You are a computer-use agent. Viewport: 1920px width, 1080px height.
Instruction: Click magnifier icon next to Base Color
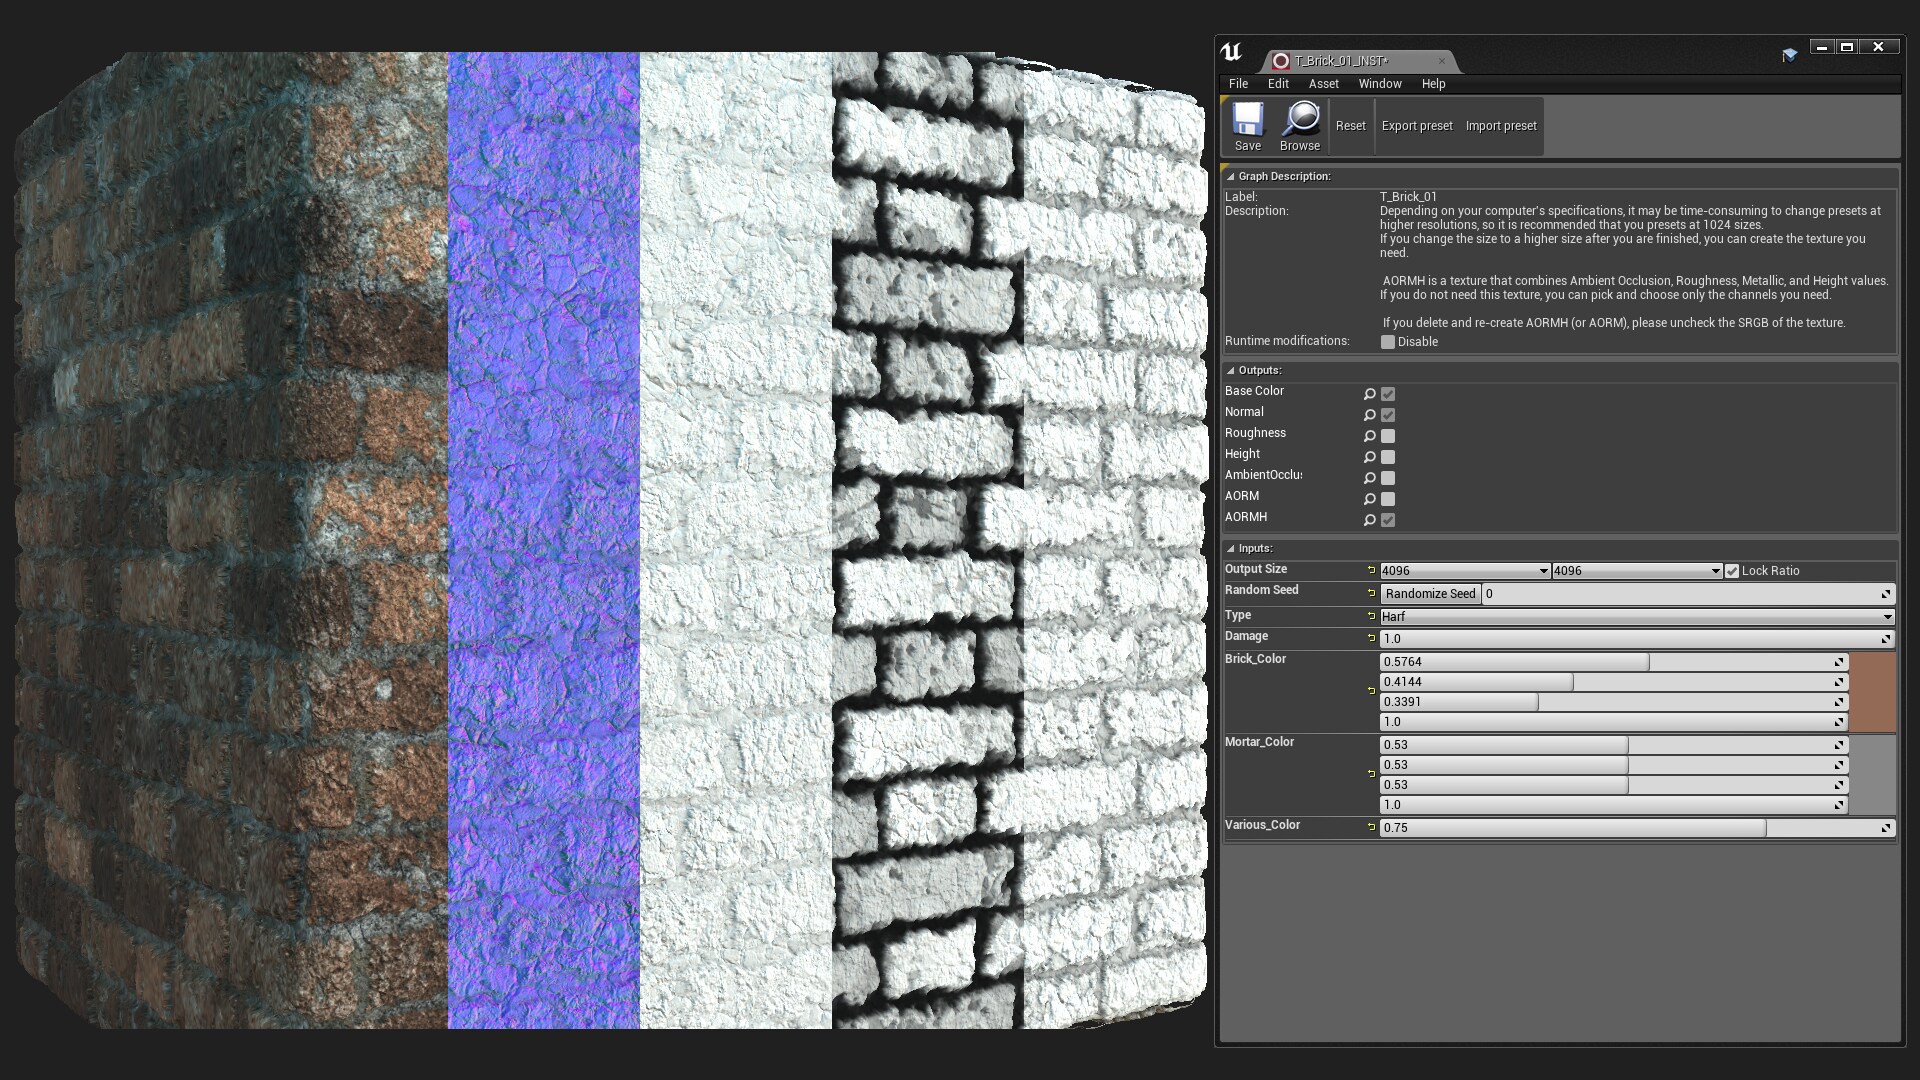pyautogui.click(x=1370, y=394)
